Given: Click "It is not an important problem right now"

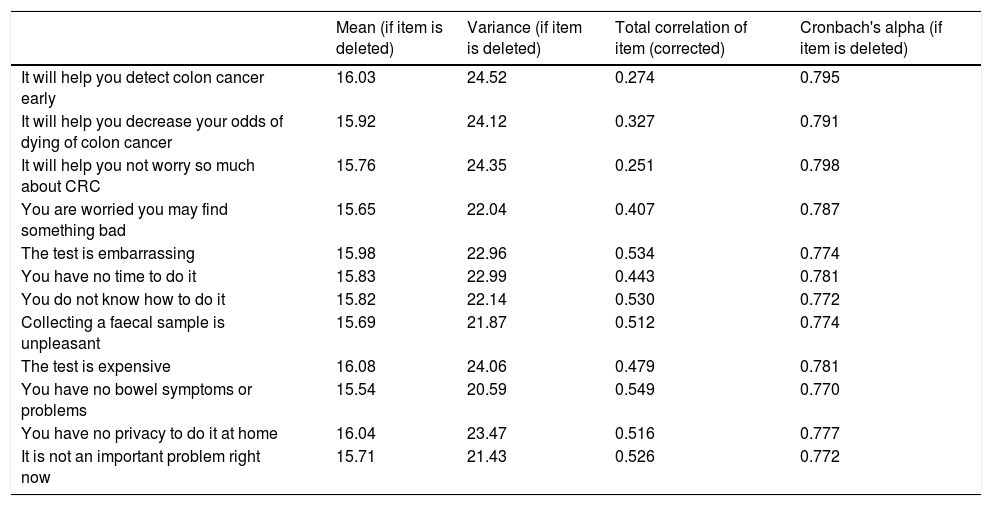Looking at the screenshot, I should tap(140, 466).
